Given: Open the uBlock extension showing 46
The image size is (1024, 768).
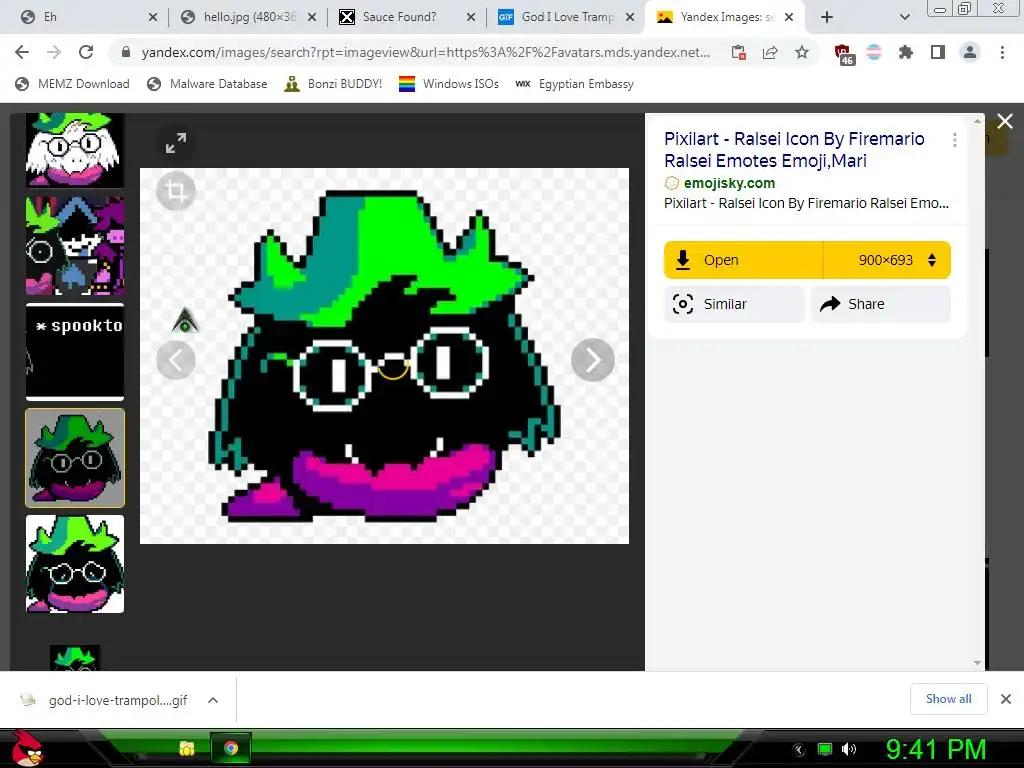Looking at the screenshot, I should (844, 54).
